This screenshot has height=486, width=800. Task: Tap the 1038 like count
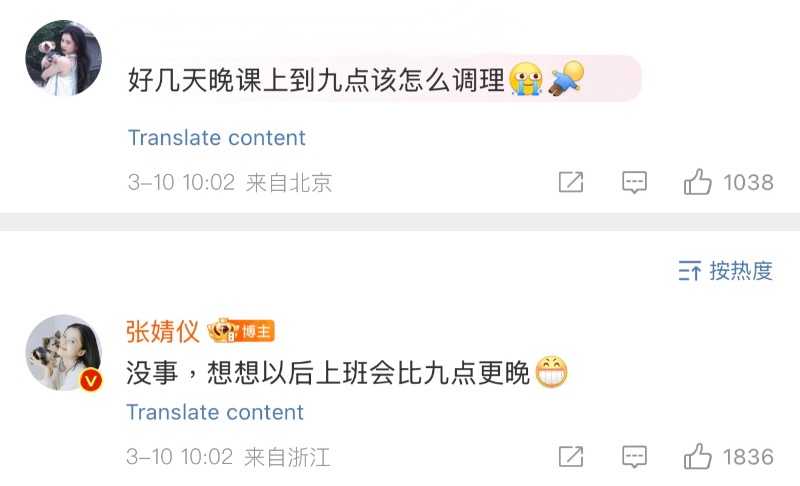click(748, 182)
